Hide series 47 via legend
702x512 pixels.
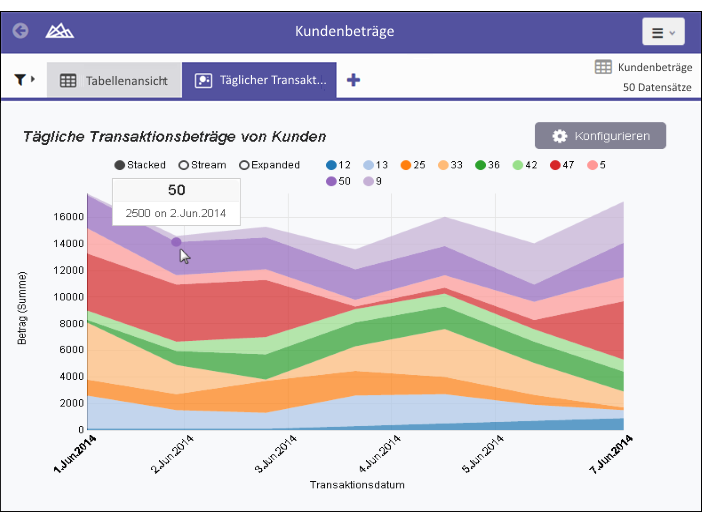coord(555,165)
